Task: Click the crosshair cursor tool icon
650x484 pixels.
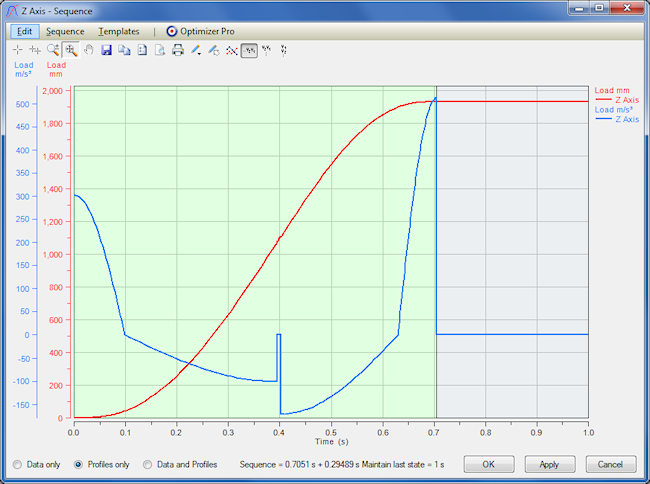Action: click(x=18, y=50)
